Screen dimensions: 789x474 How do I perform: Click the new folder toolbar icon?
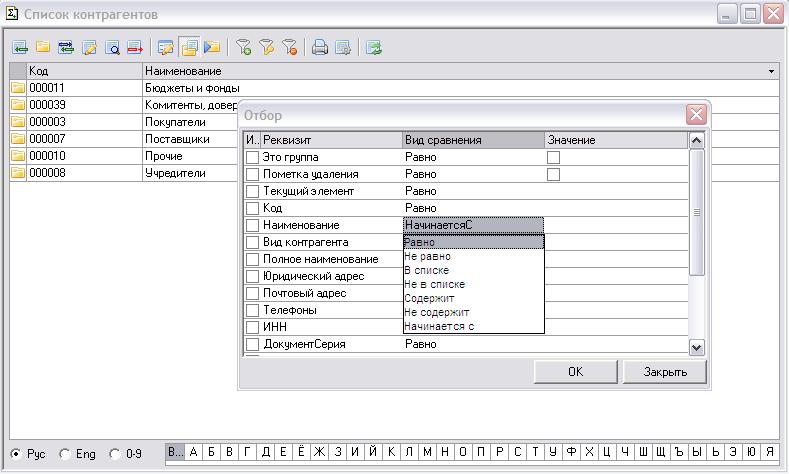(x=43, y=47)
